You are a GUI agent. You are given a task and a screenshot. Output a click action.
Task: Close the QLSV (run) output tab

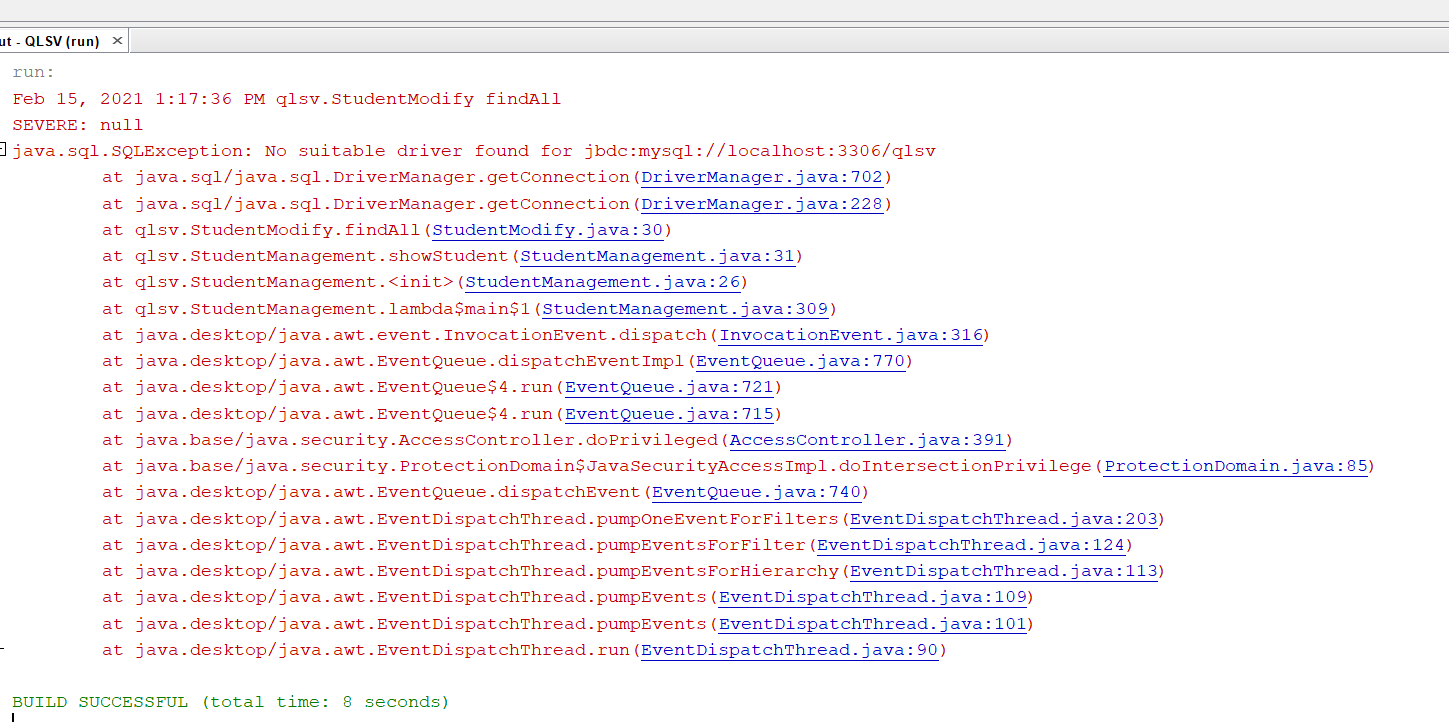117,41
